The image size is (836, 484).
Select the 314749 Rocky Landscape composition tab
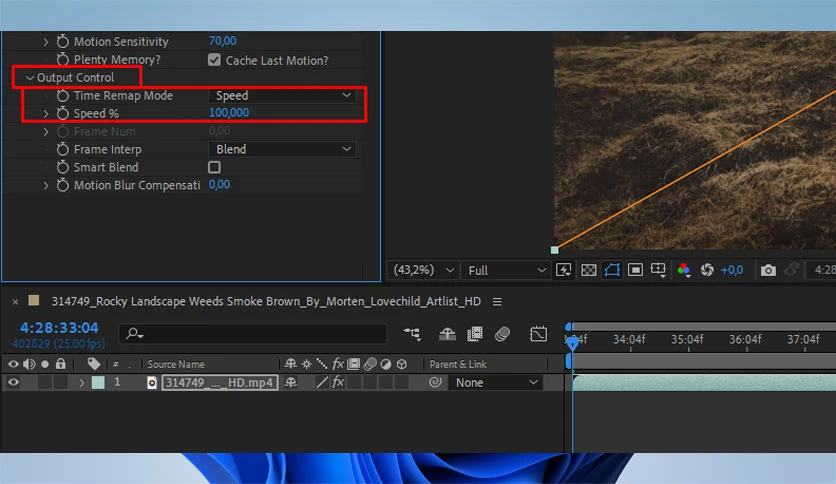266,302
